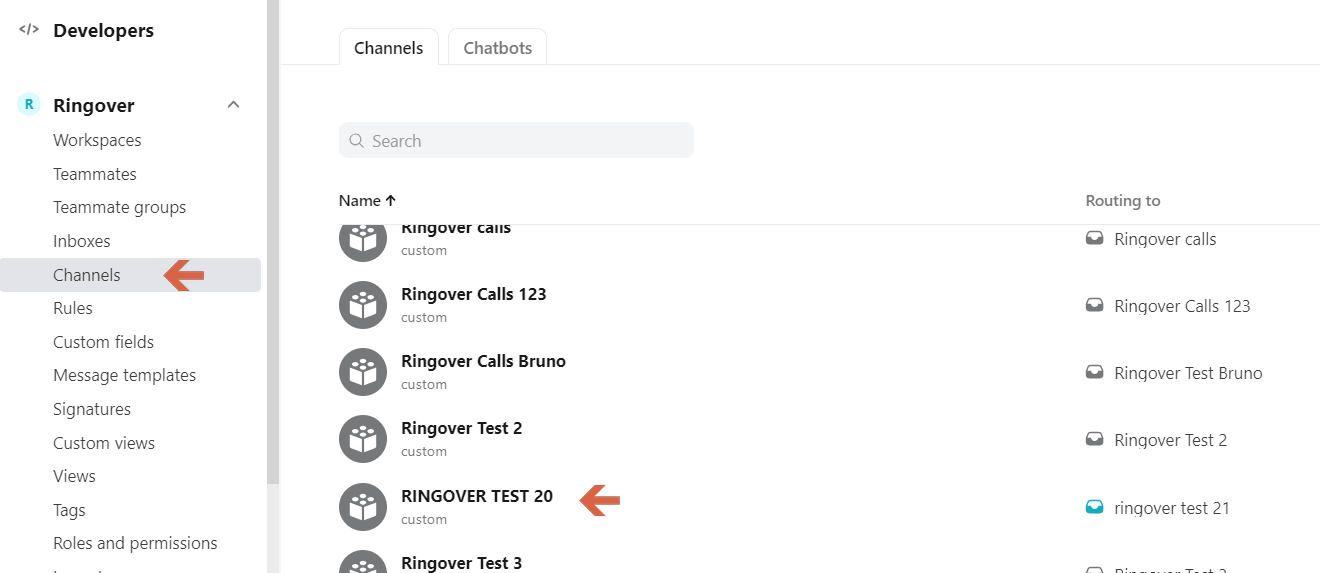Click the Ringover Test 2 channel icon
Image resolution: width=1320 pixels, height=573 pixels.
pyautogui.click(x=363, y=439)
